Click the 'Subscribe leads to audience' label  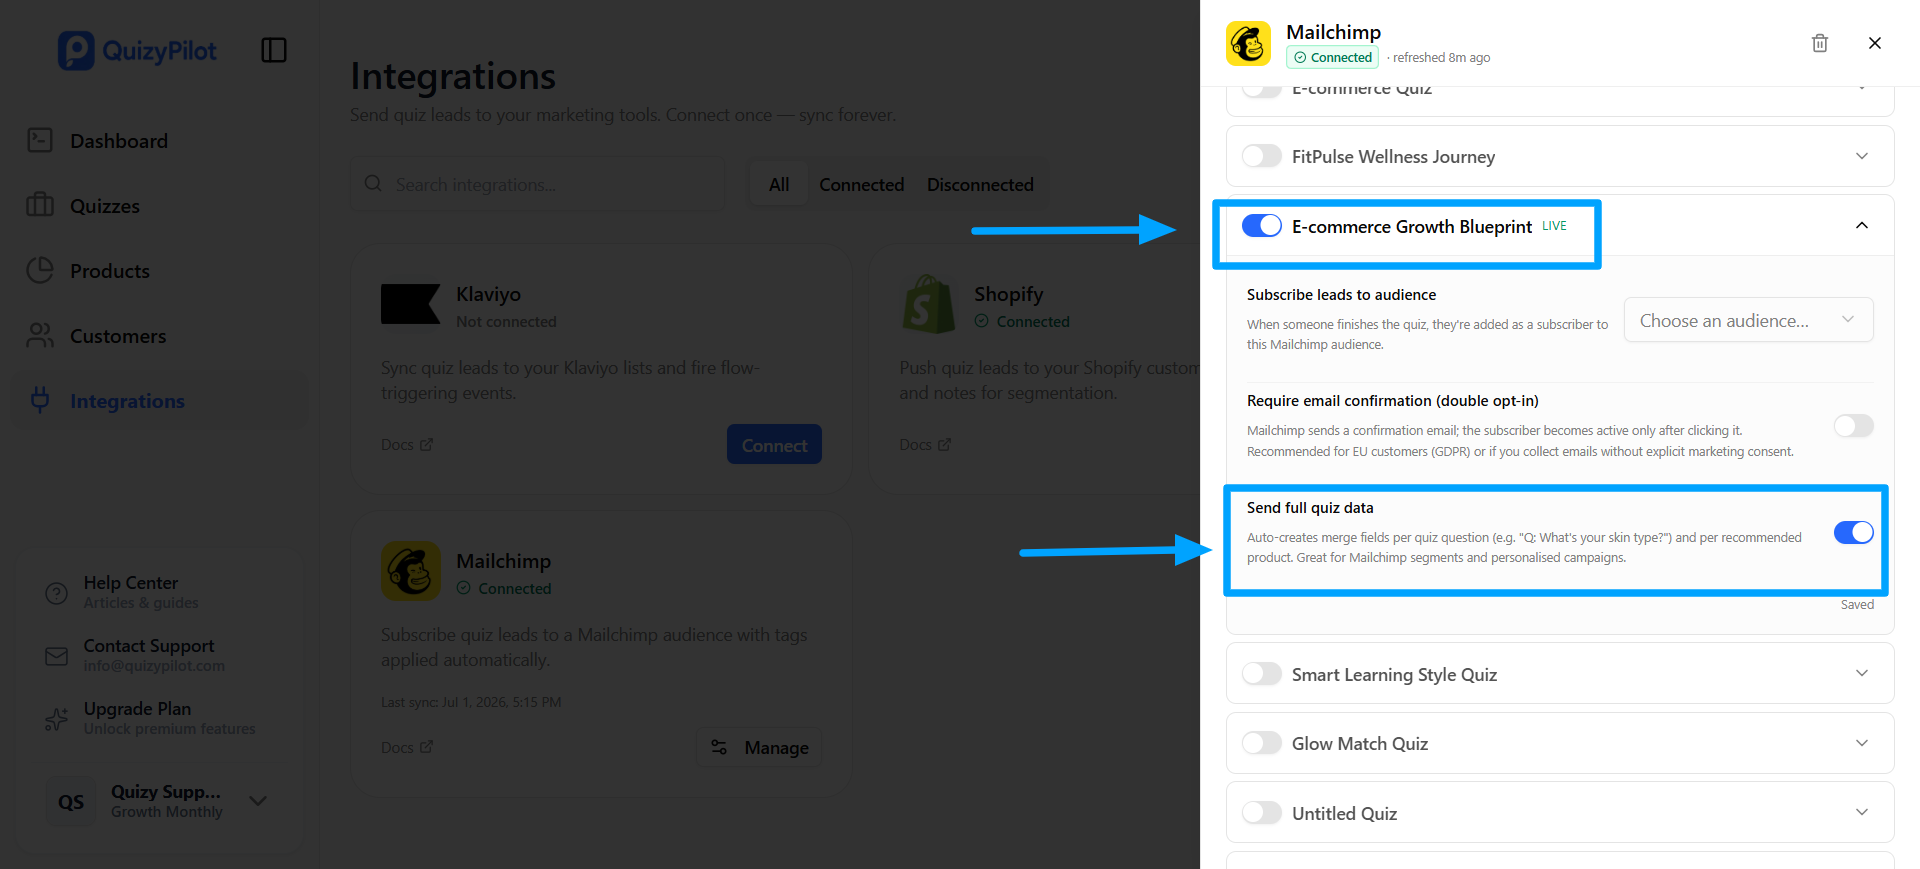pos(1341,294)
